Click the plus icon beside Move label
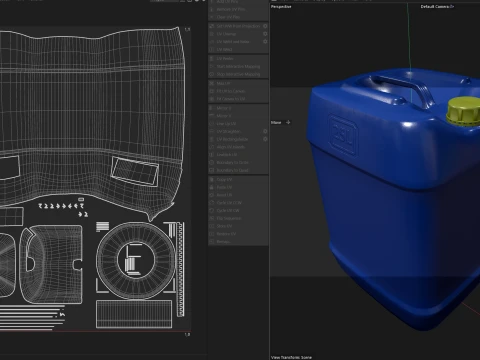Screen dimensions: 480x360 pos(288,122)
